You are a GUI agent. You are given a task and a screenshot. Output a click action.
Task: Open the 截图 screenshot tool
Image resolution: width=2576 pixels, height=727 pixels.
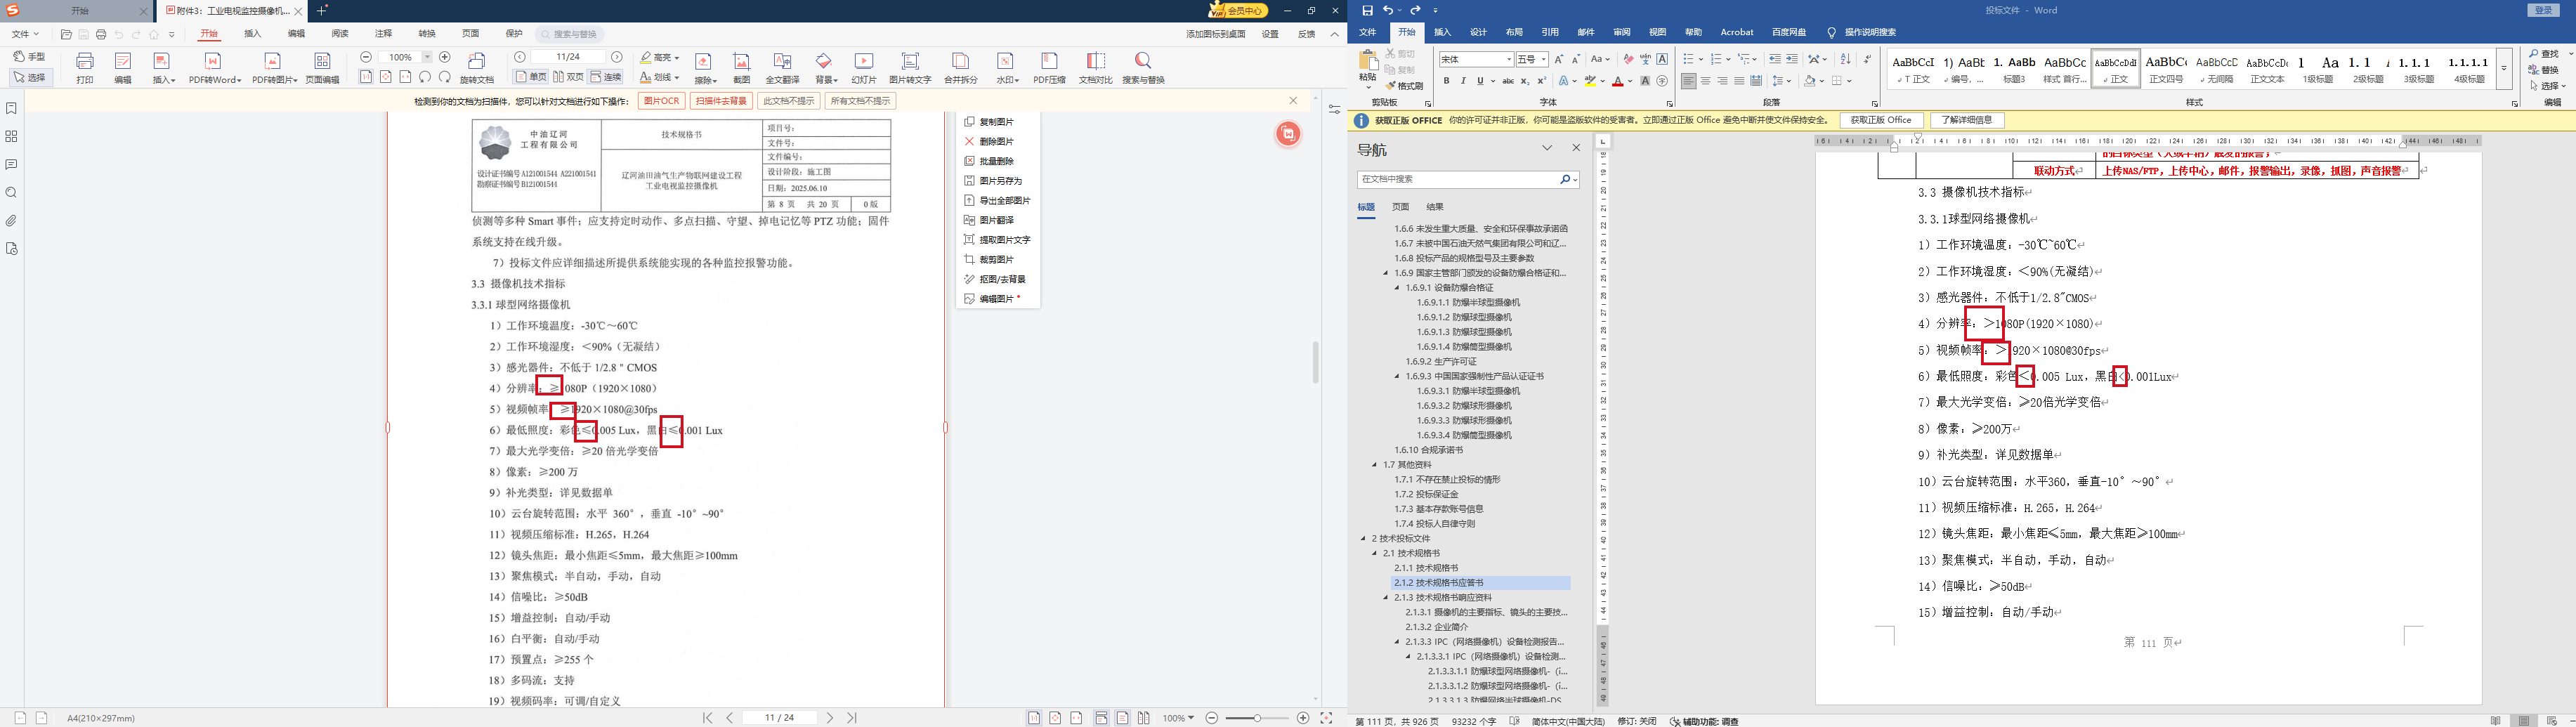tap(741, 67)
